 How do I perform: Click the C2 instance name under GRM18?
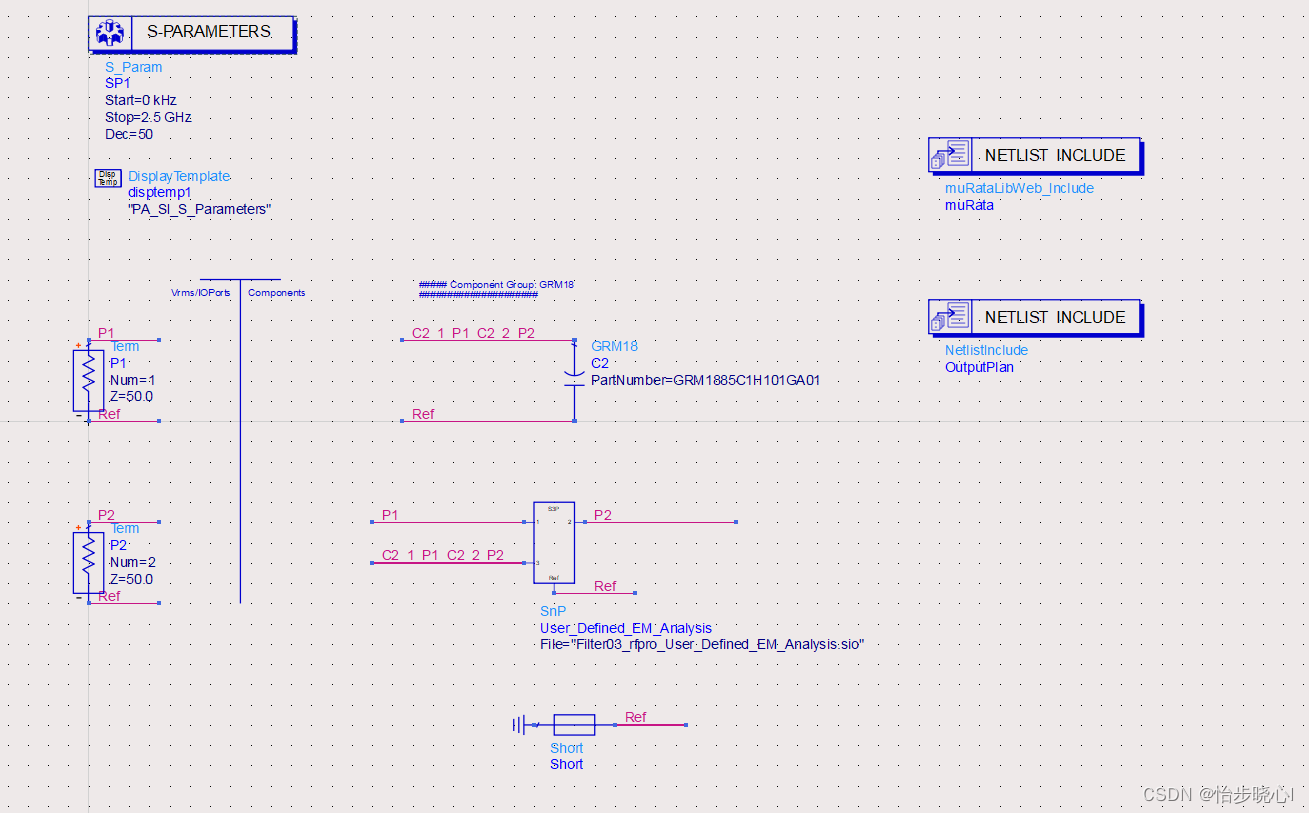600,363
